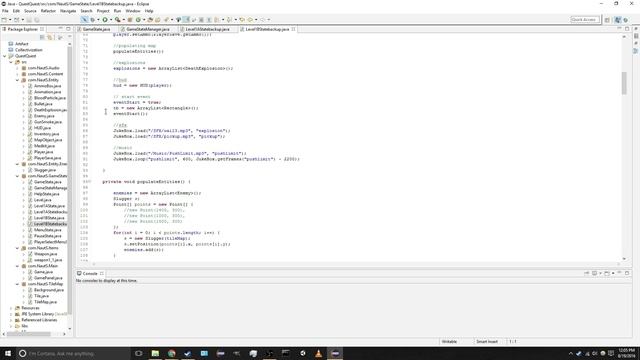The image size is (640, 360).
Task: Select HUD.java in Package Explorer
Action: click(42, 128)
